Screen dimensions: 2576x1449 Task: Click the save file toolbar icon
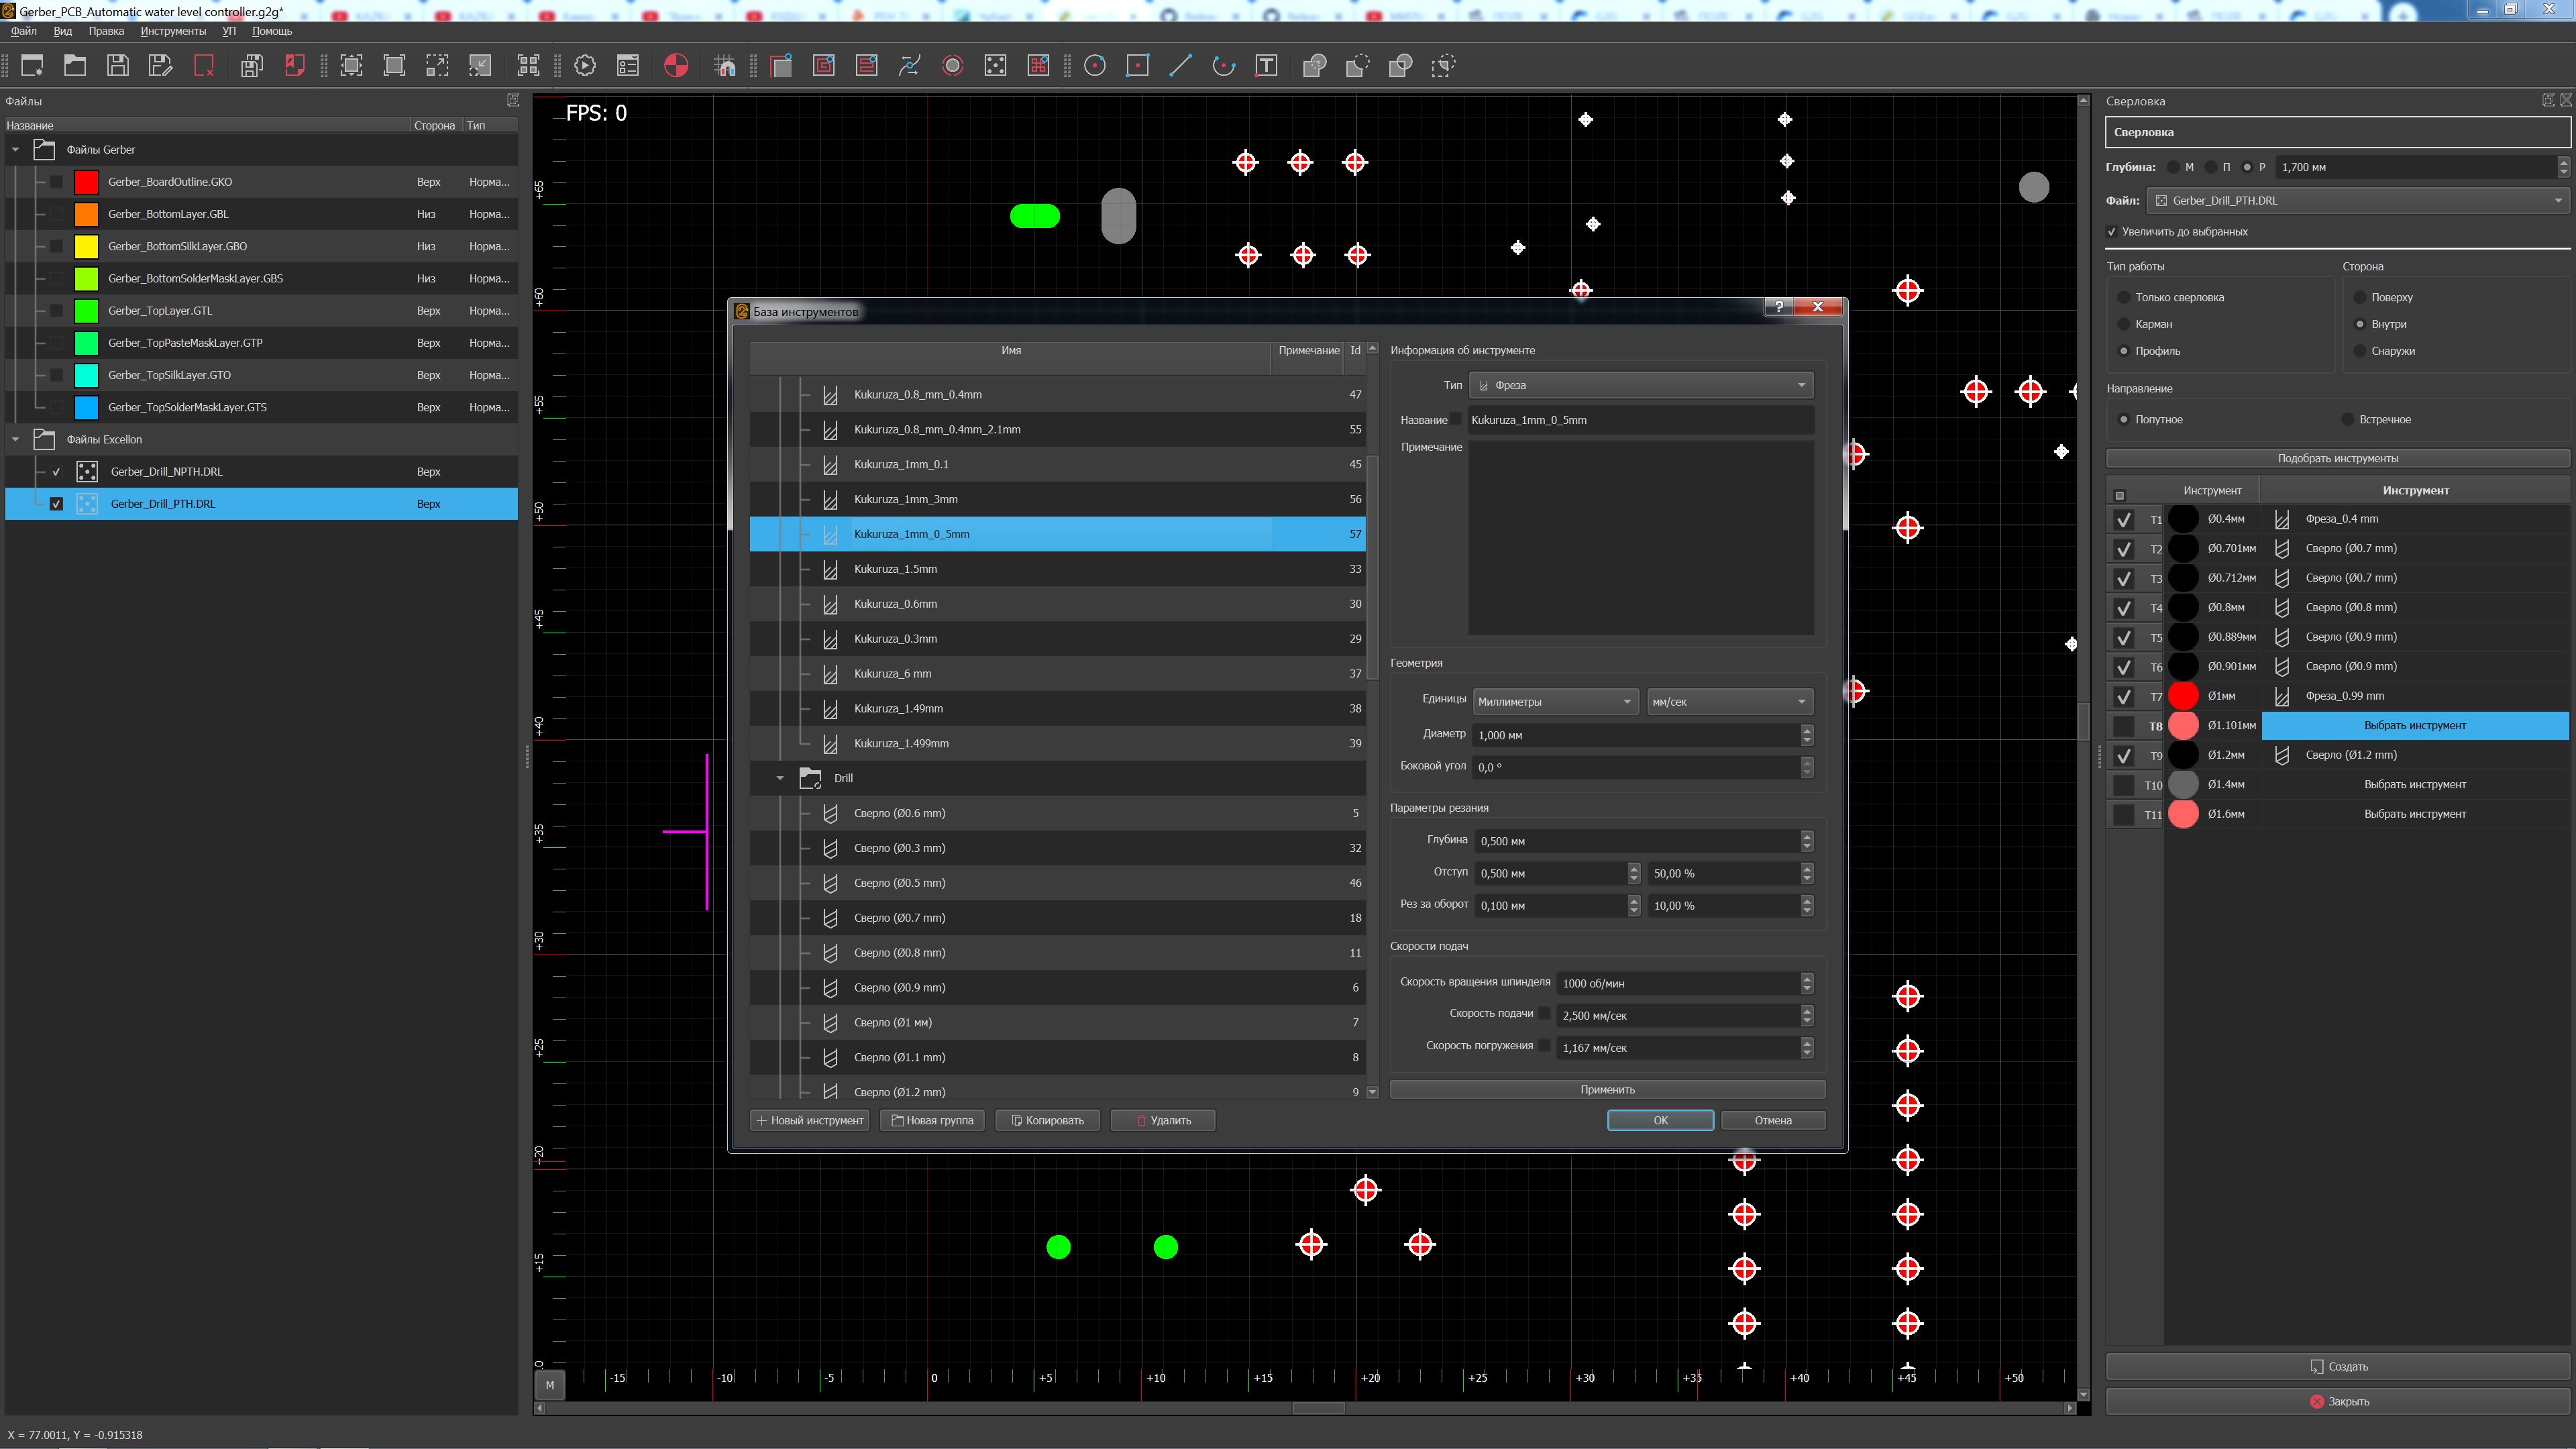pos(118,66)
